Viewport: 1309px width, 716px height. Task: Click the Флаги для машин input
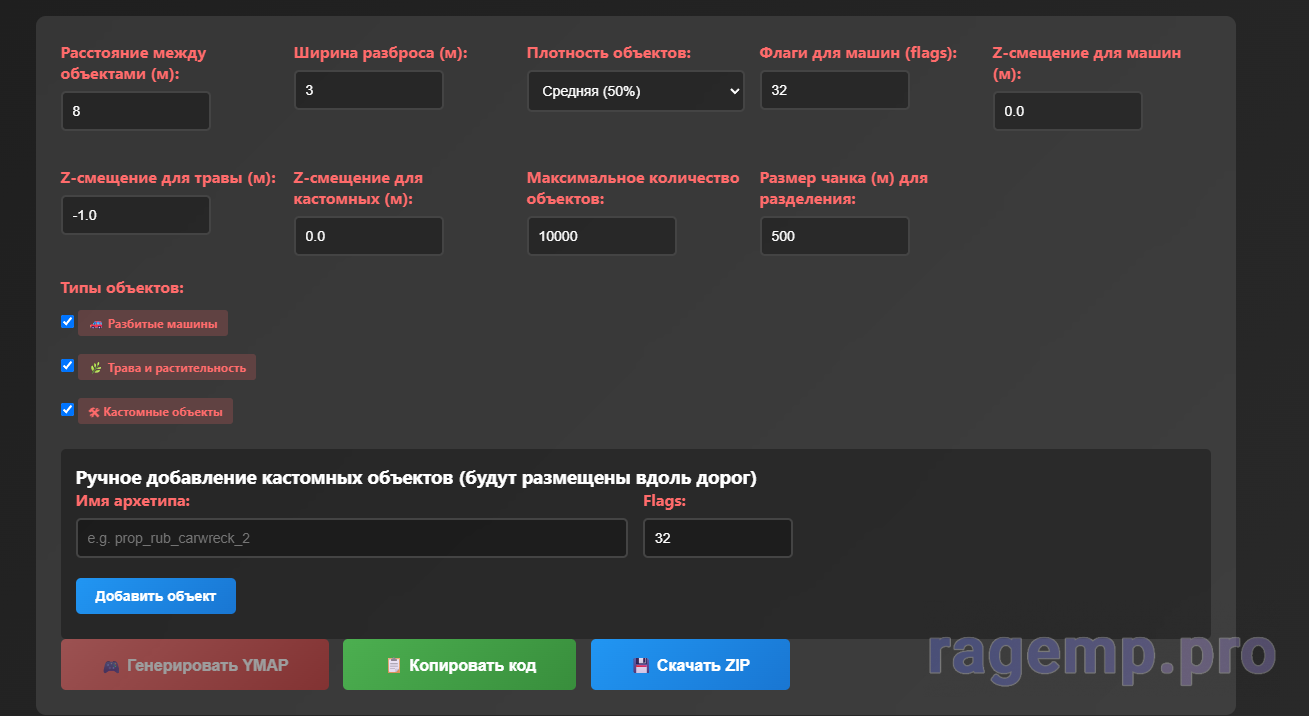[x=834, y=90]
